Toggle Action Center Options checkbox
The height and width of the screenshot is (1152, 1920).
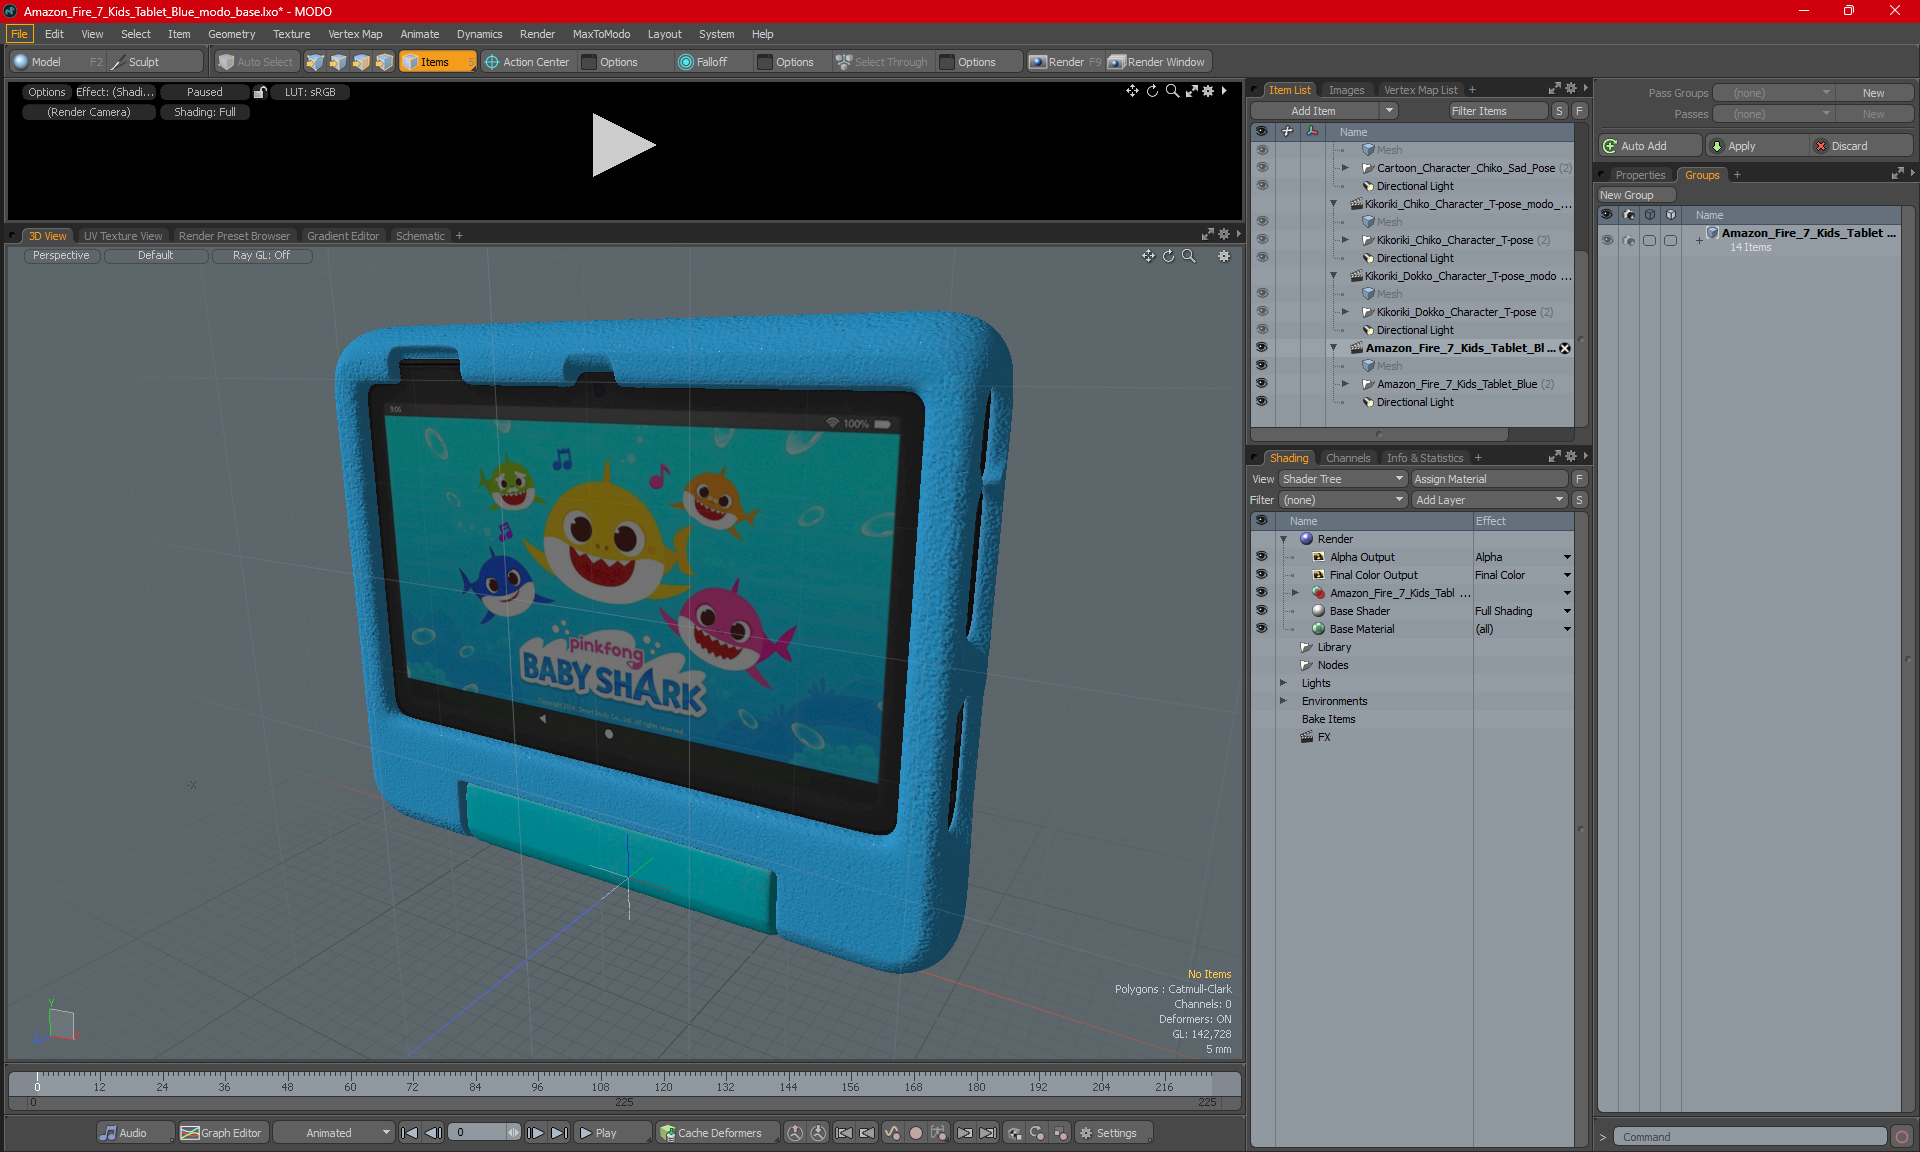click(589, 62)
